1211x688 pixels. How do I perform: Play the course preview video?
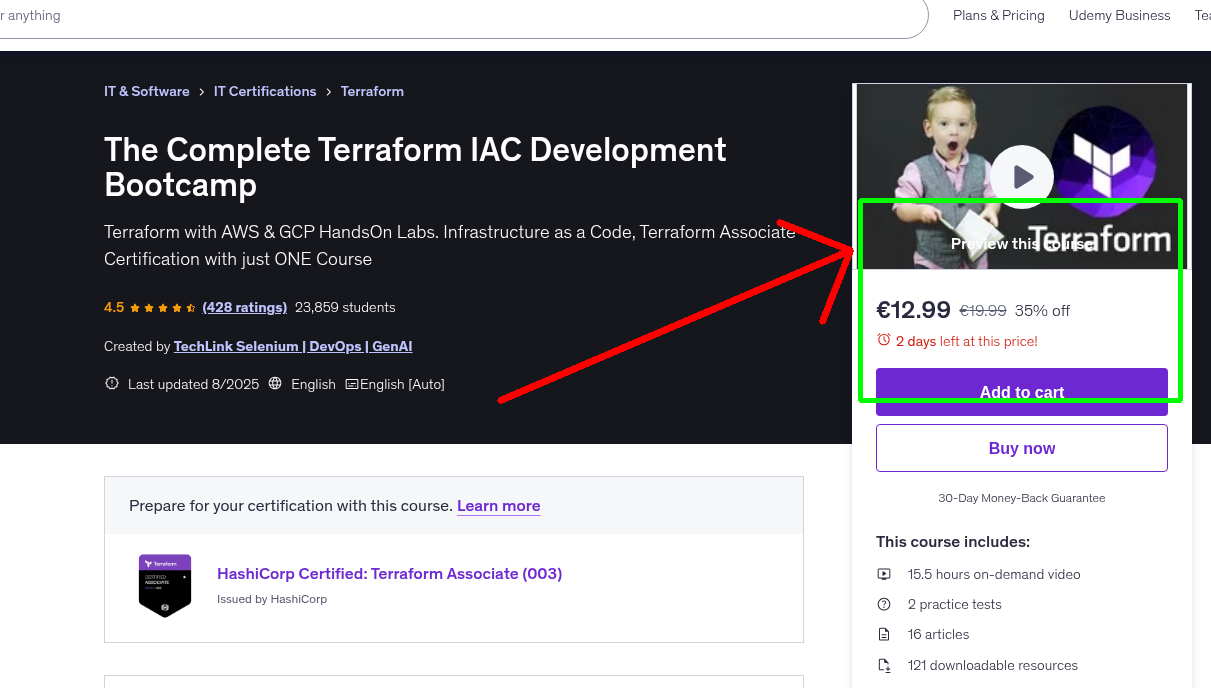1021,176
